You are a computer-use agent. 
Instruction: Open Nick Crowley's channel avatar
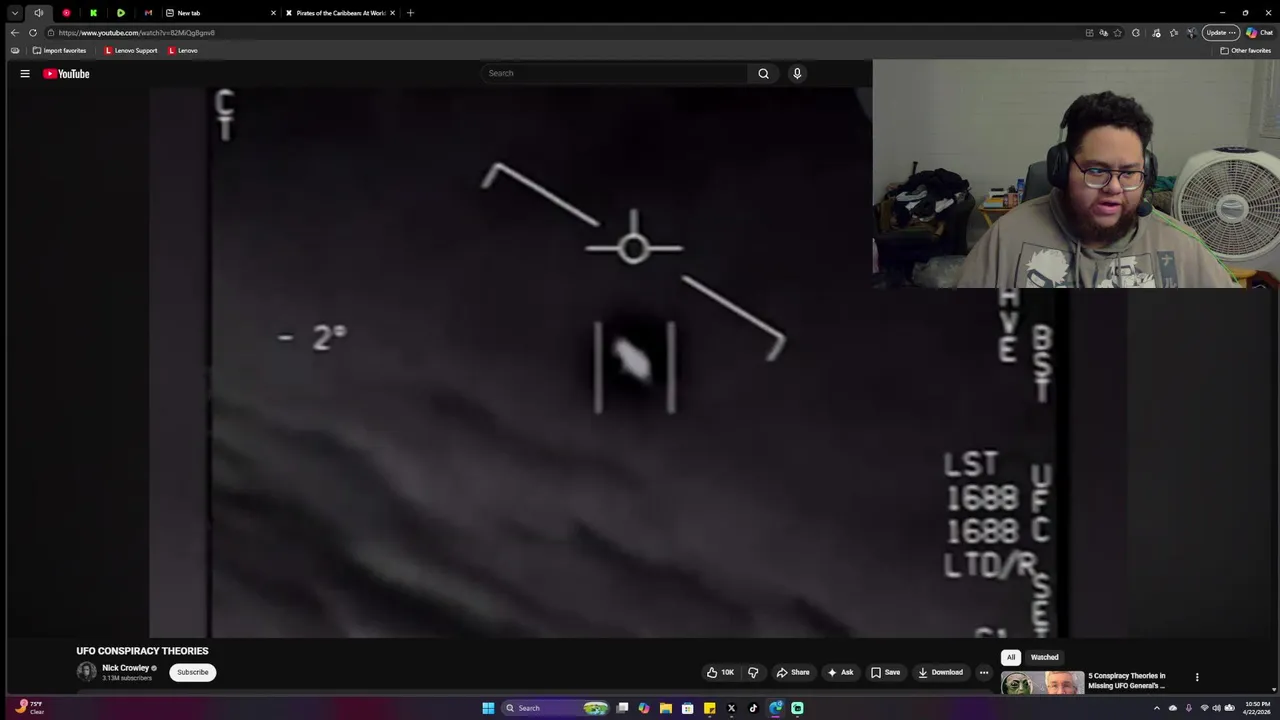tap(87, 672)
